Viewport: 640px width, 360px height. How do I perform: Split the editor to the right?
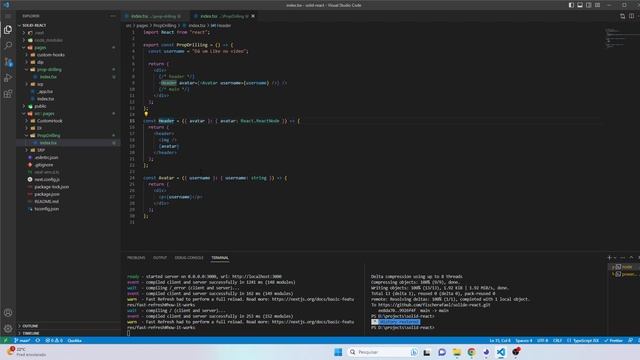tap(631, 16)
